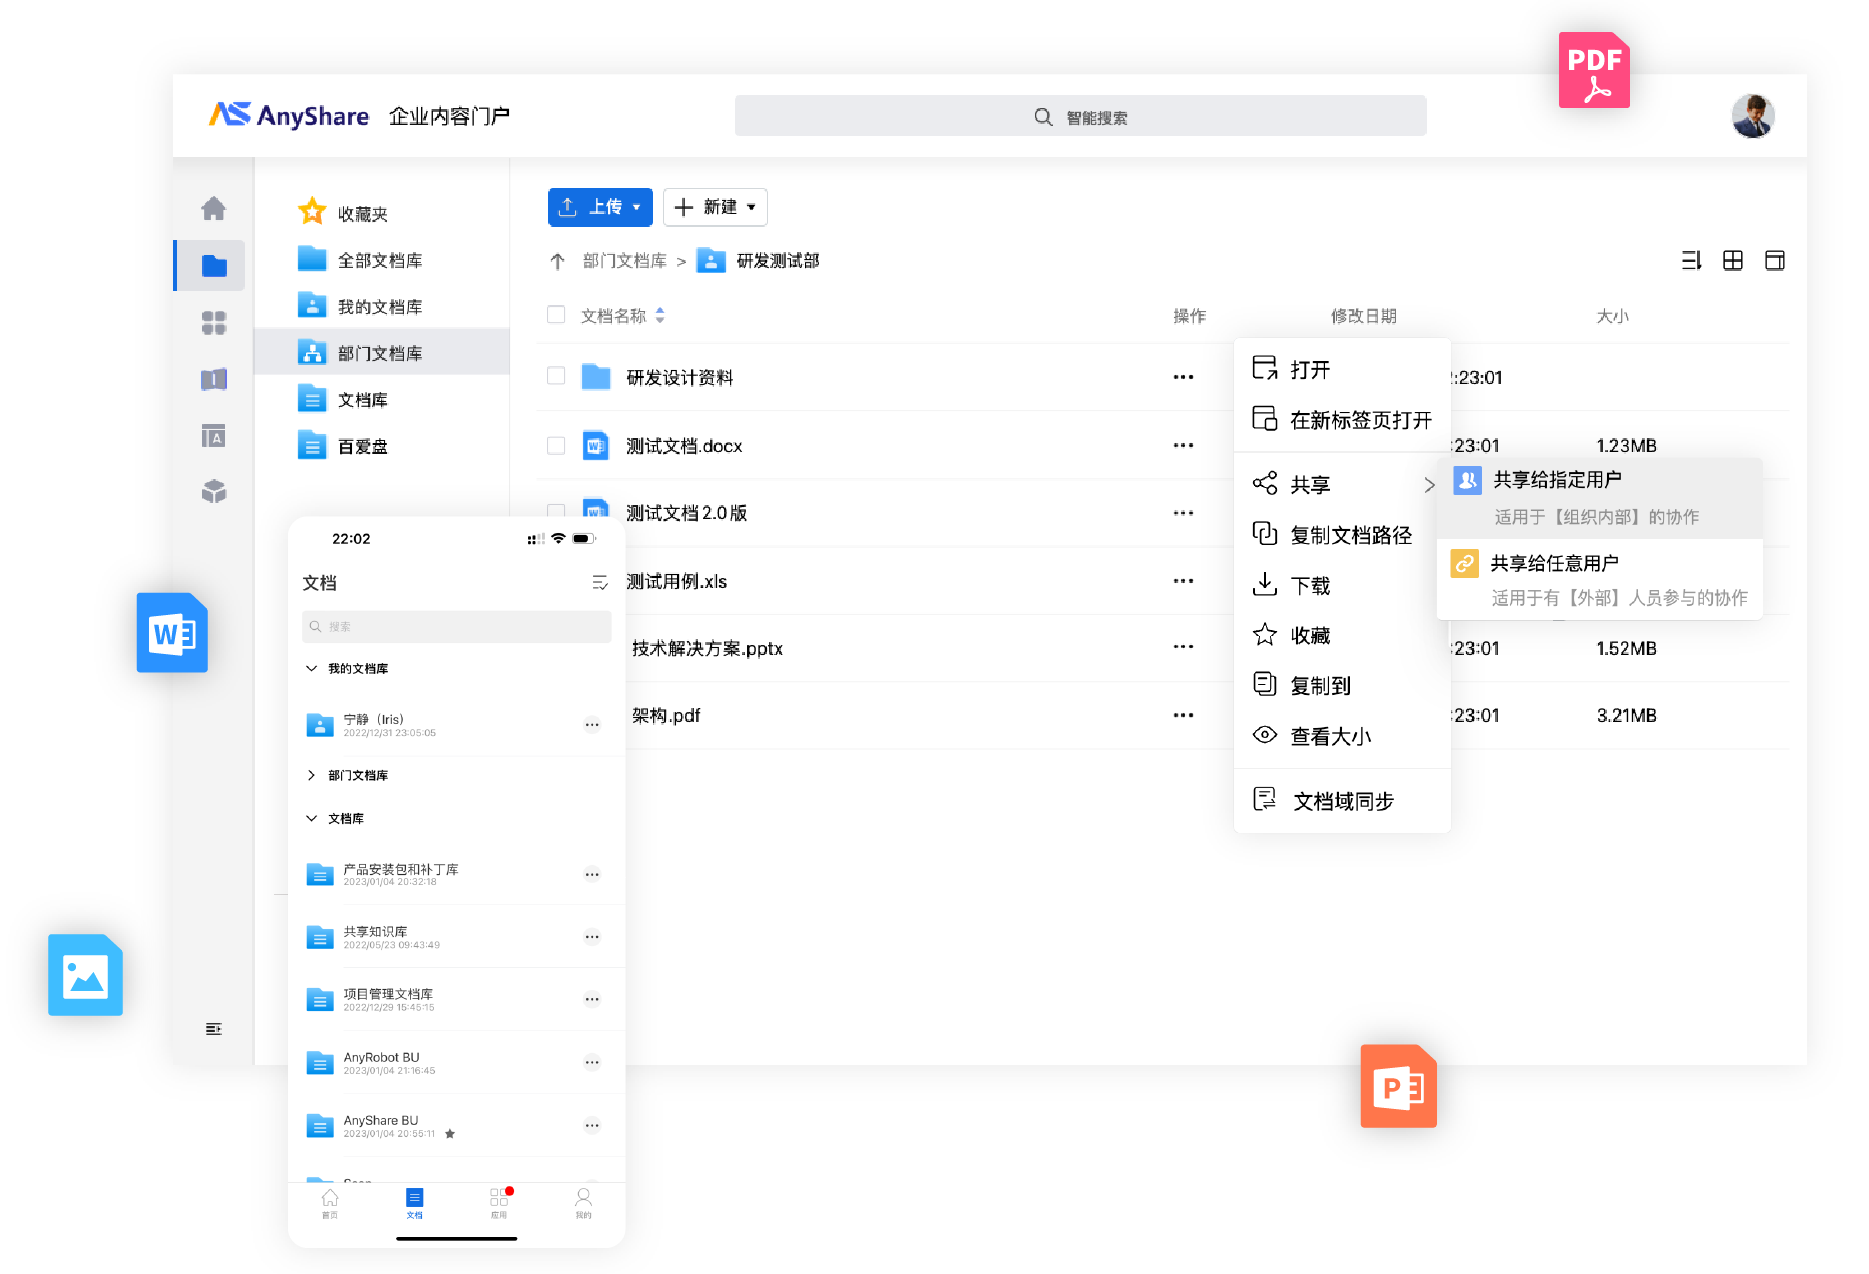Open more actions for 架构.pdf
This screenshot has width=1869, height=1274.
tap(1183, 715)
